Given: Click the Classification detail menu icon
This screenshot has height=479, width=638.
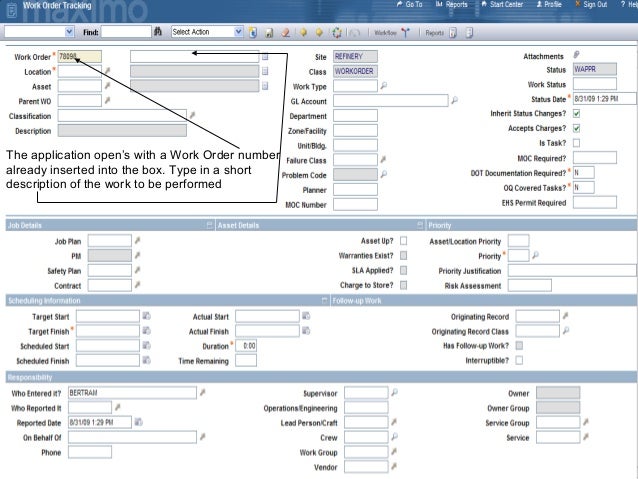Looking at the screenshot, I should click(x=192, y=116).
